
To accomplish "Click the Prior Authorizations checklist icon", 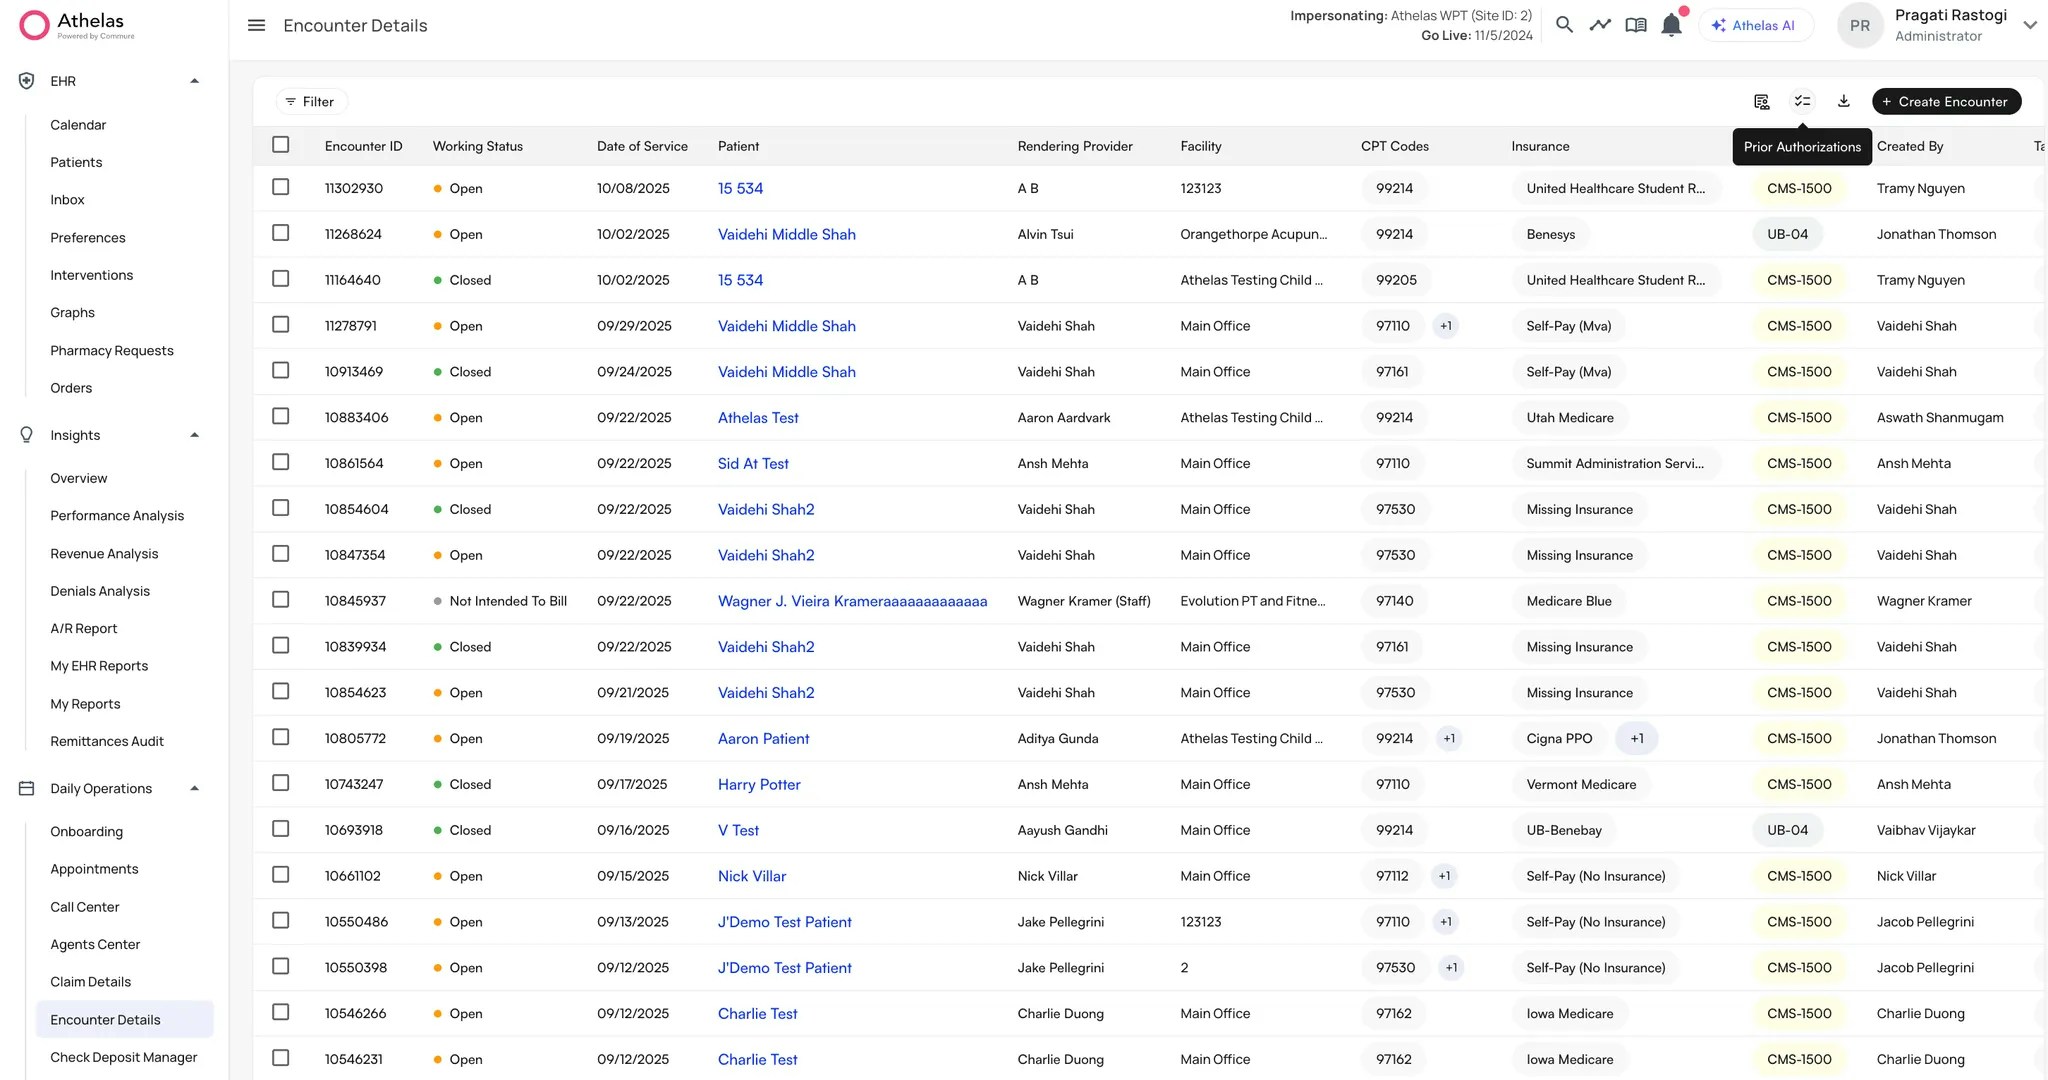I will [x=1802, y=101].
